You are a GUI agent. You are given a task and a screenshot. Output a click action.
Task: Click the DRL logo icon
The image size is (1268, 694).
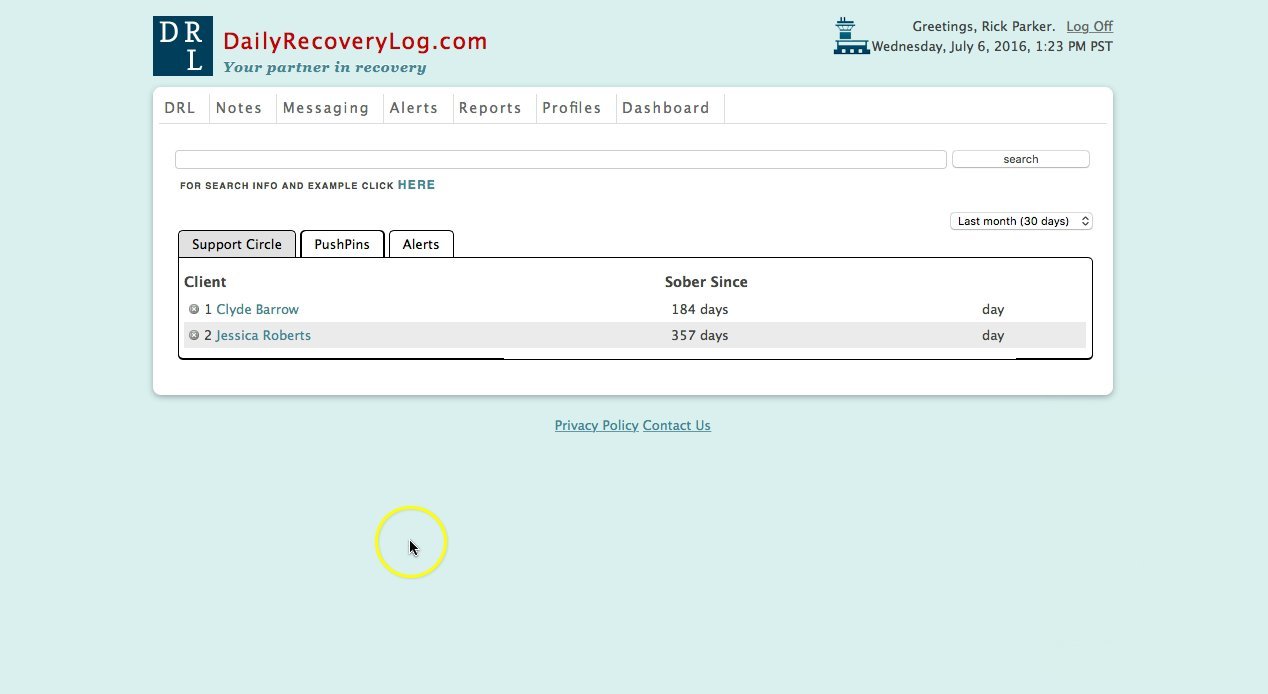[x=183, y=46]
